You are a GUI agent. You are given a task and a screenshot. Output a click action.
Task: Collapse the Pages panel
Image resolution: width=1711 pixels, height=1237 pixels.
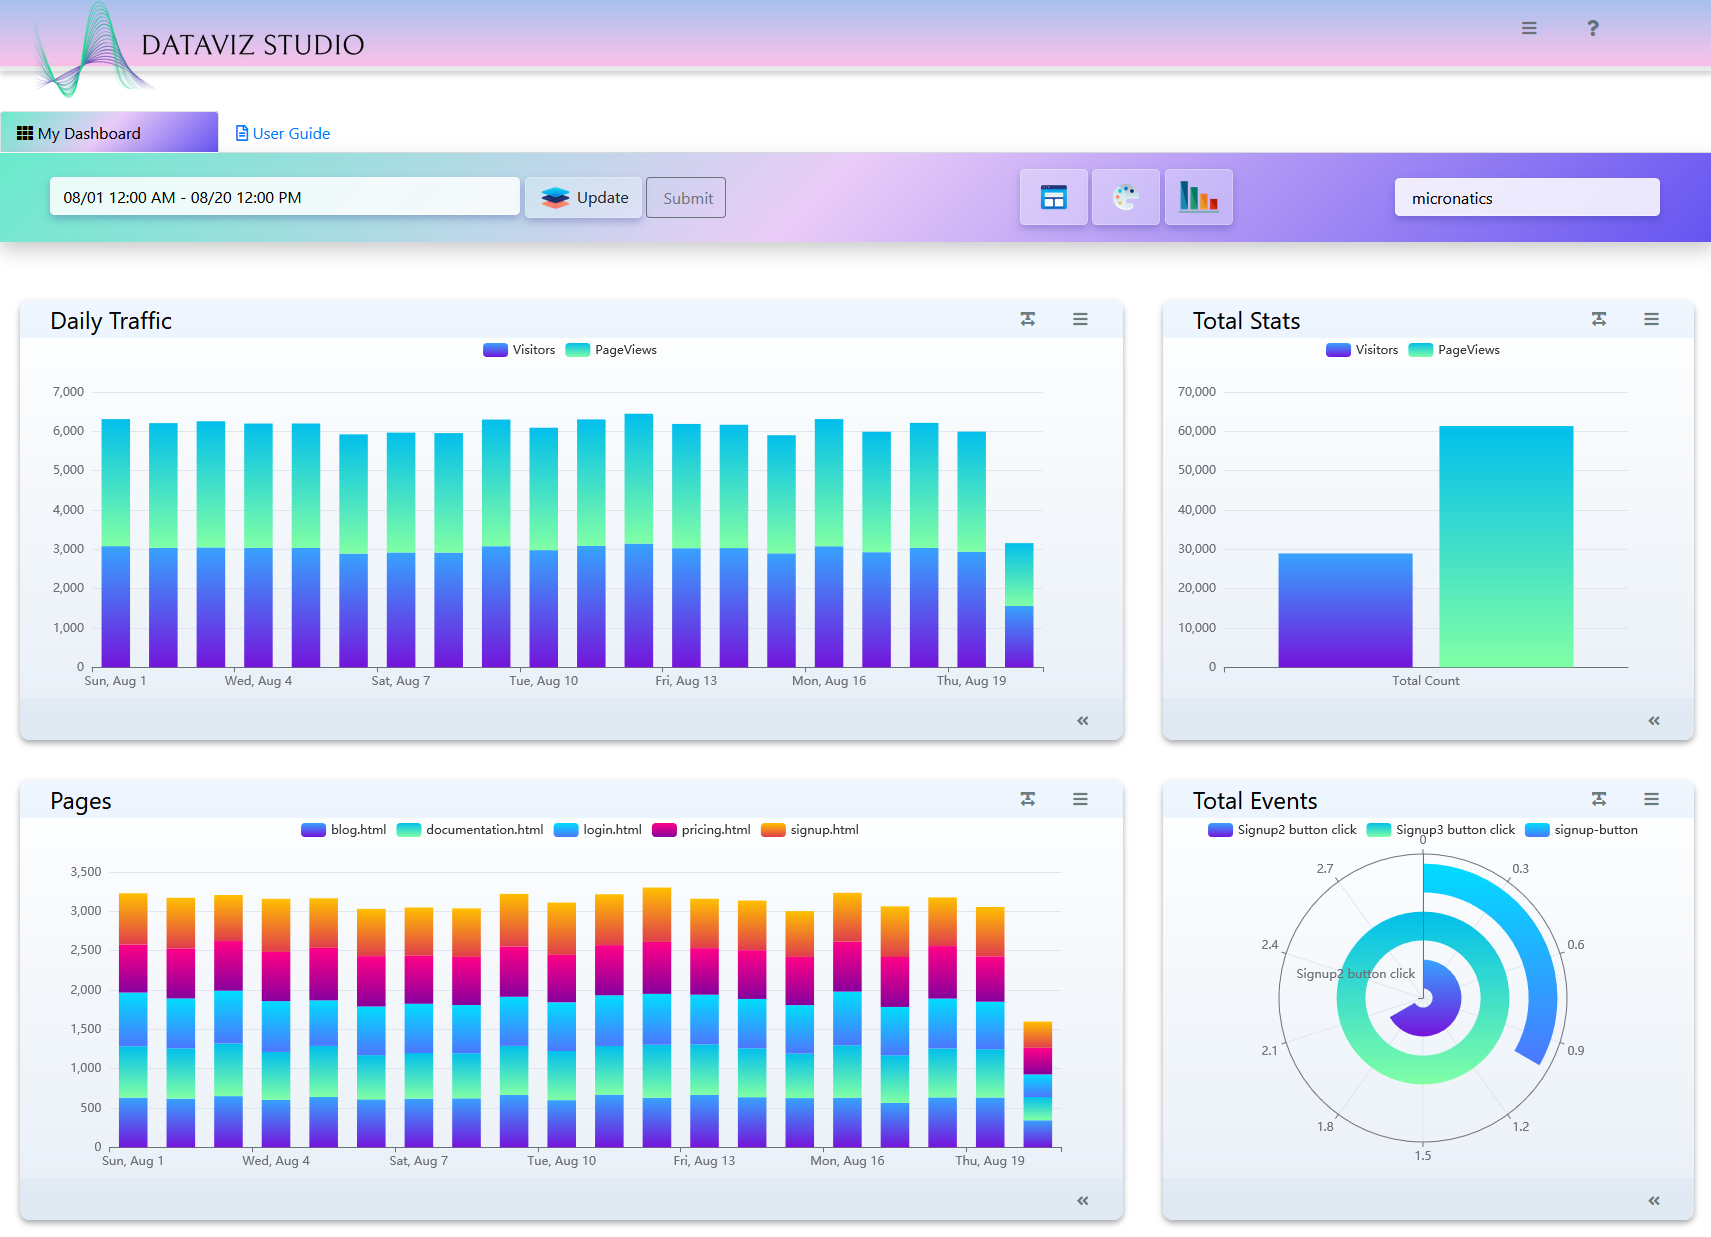[x=1082, y=1200]
